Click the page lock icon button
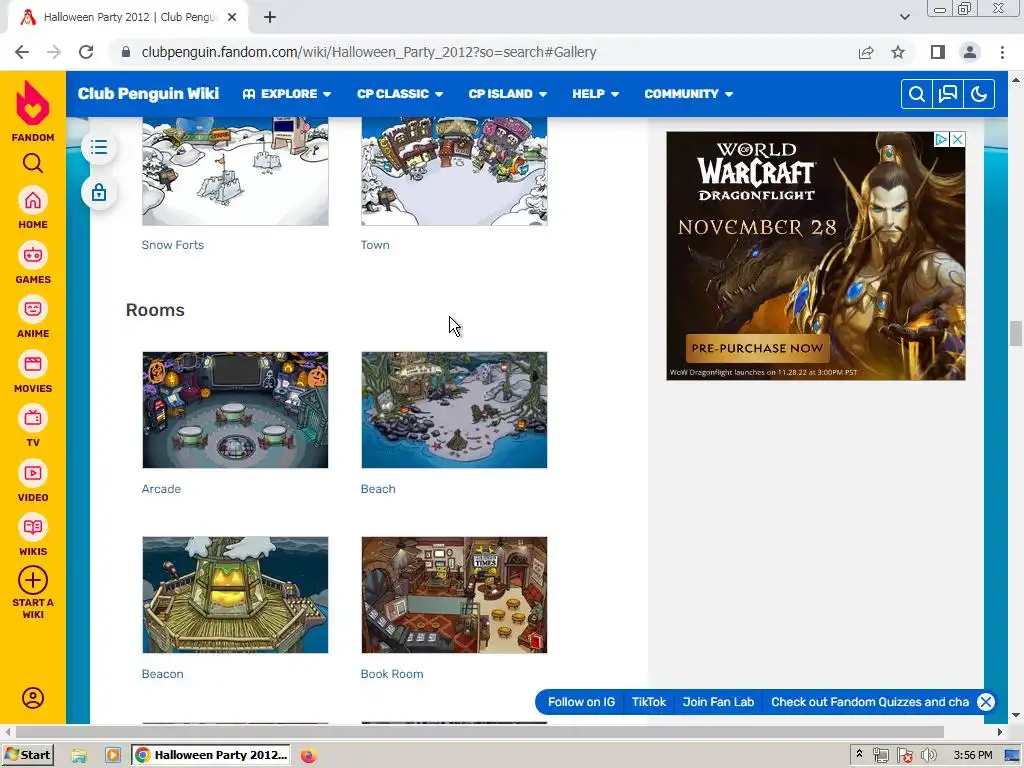Screen dimensions: 1024x768 99,193
